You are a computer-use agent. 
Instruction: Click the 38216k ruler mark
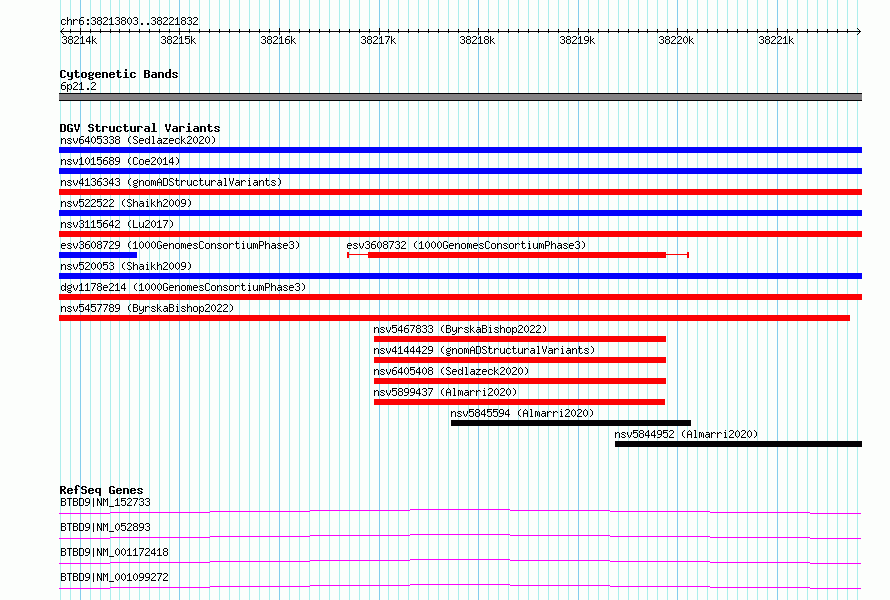[278, 40]
